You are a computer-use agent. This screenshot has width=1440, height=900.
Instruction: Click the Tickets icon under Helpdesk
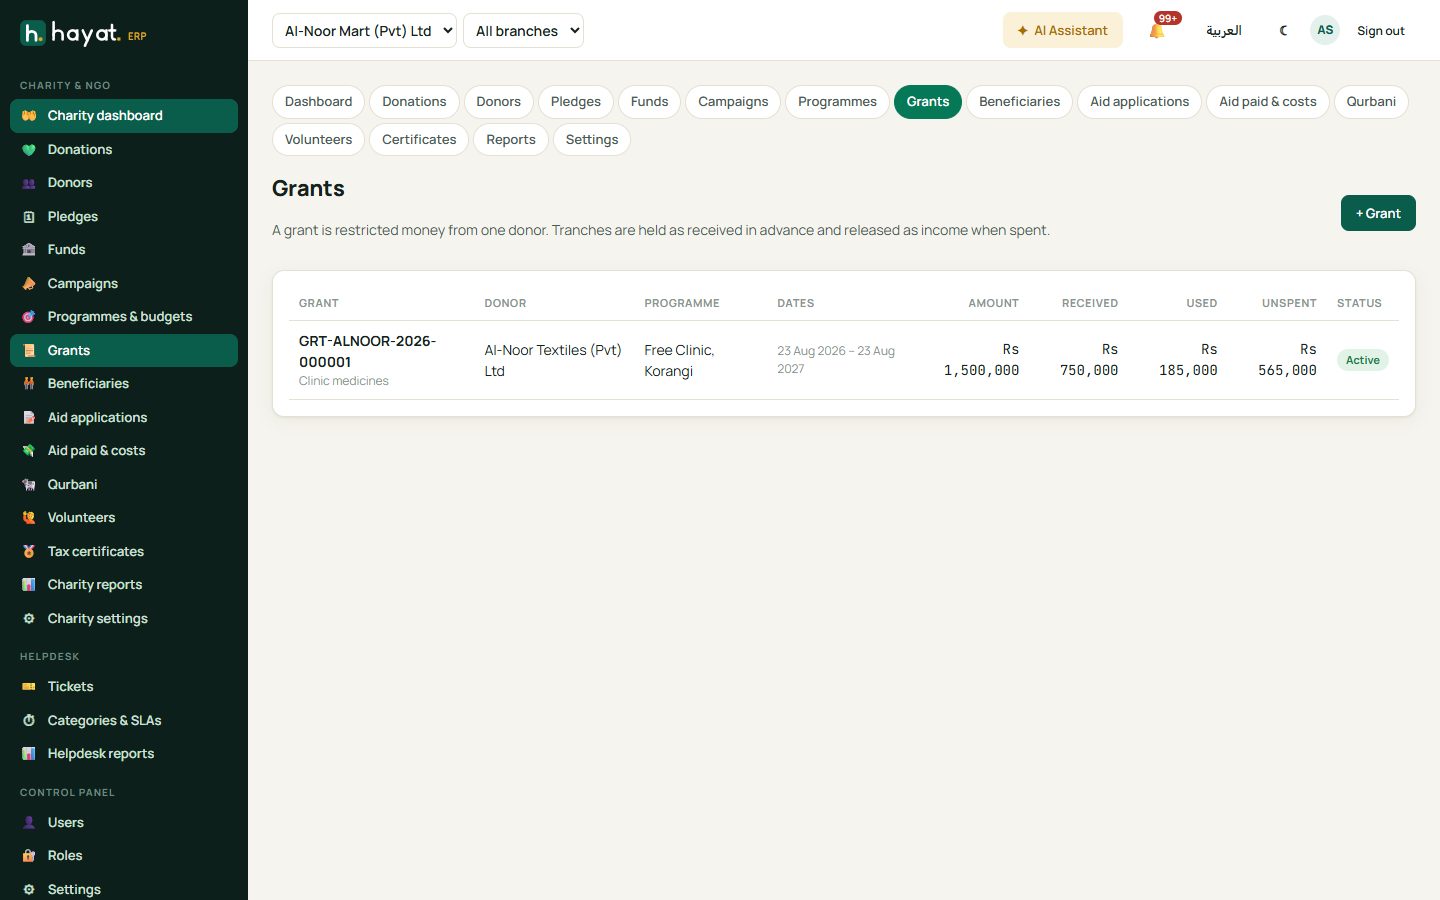(29, 687)
